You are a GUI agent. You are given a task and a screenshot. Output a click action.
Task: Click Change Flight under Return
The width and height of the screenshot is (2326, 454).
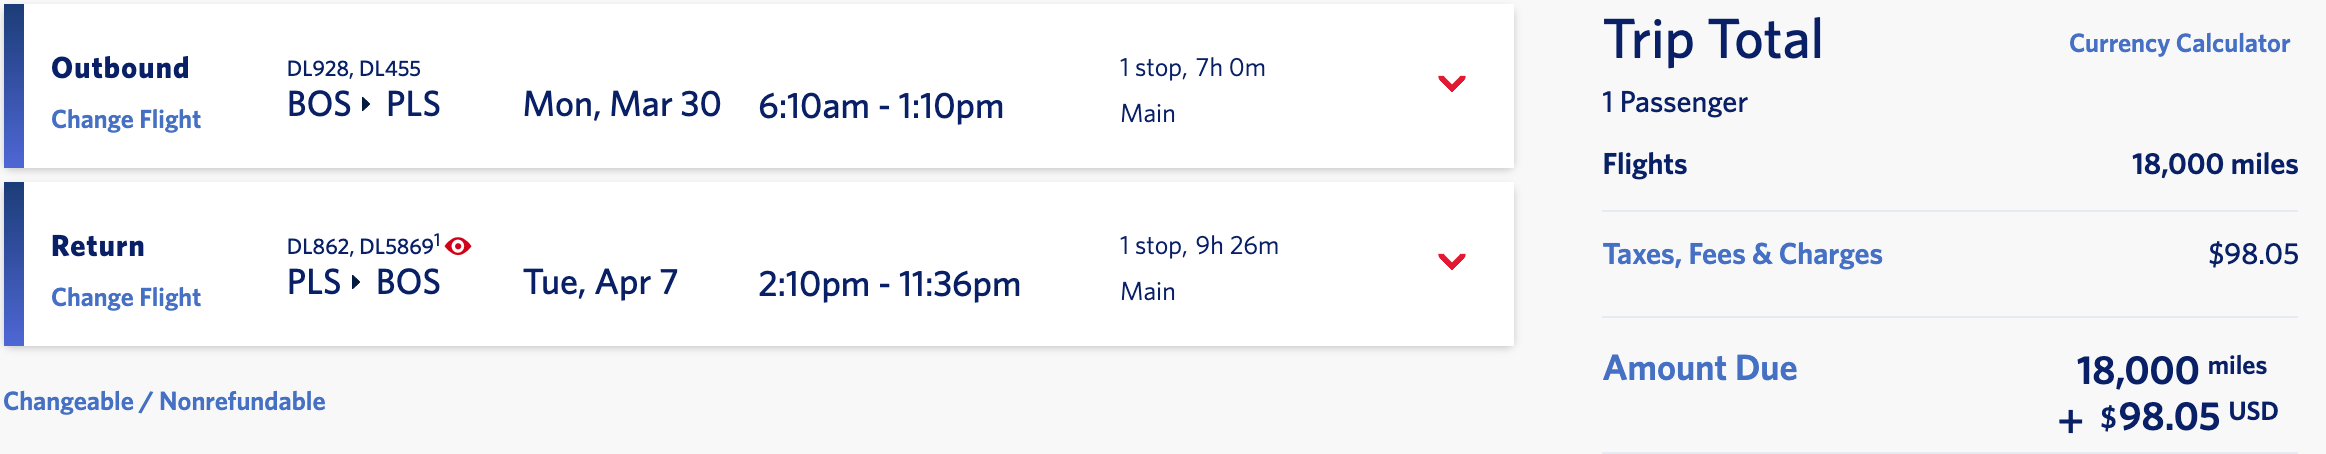coord(126,298)
